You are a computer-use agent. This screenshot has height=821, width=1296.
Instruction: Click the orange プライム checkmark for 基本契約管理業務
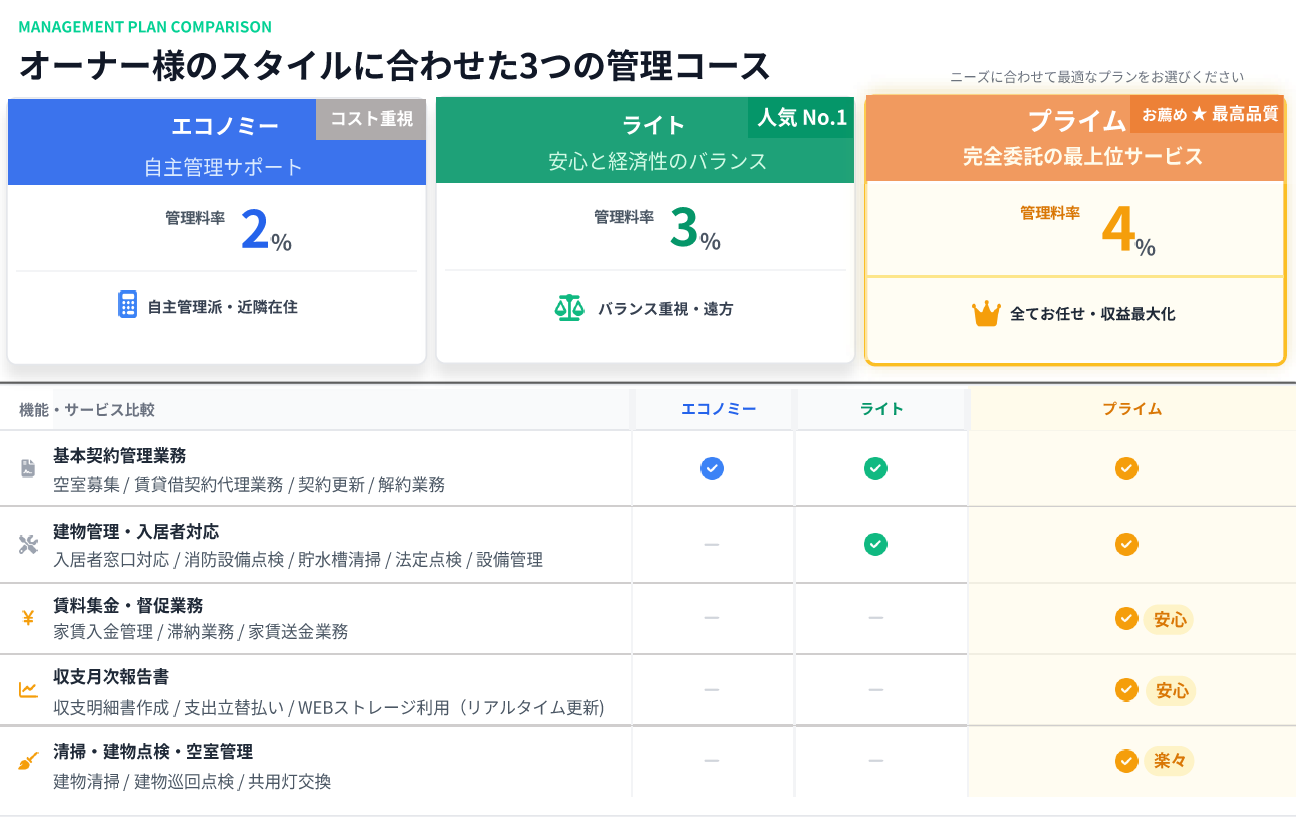[1126, 468]
